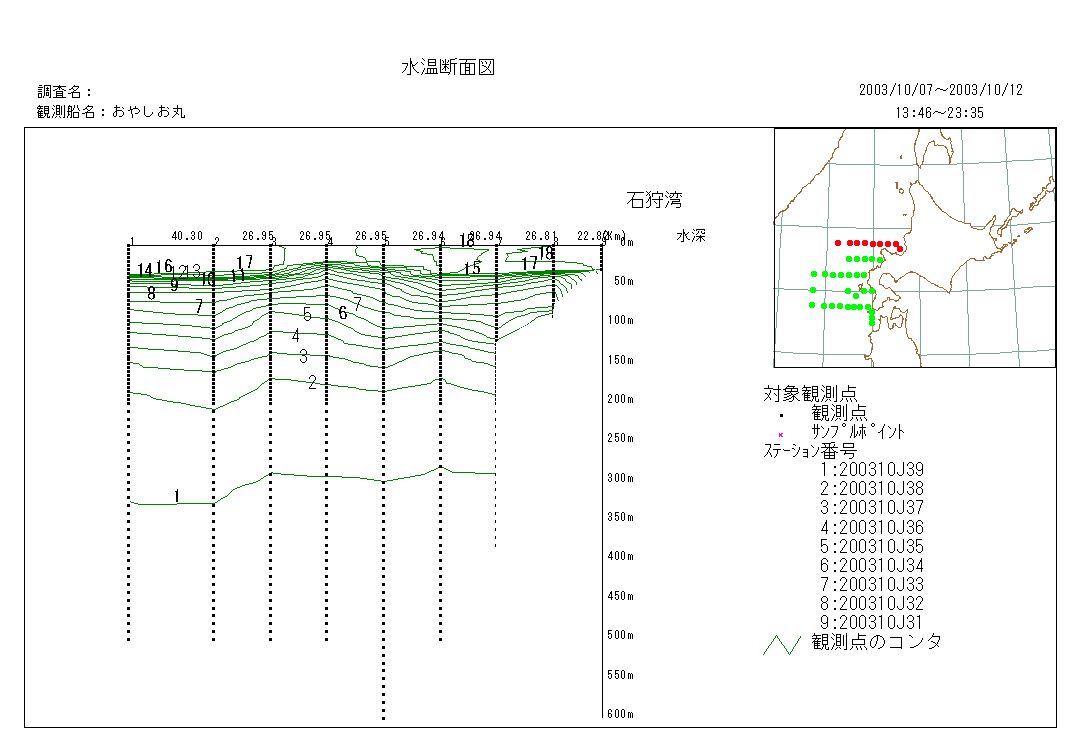Click the 石狩湾 section label

(654, 200)
